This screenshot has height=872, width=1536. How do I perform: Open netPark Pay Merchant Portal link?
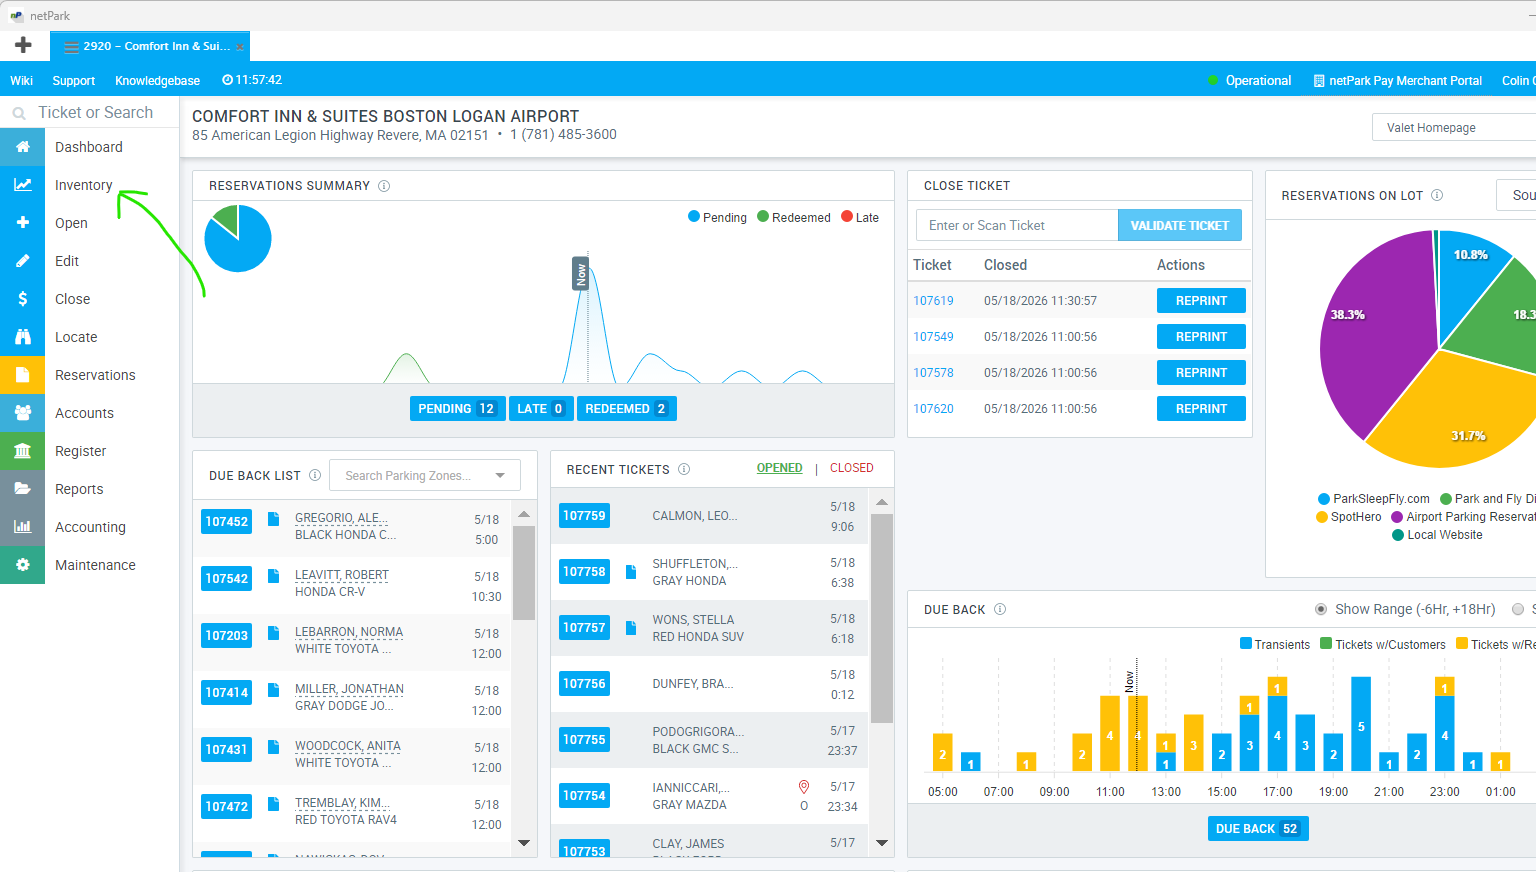1398,81
